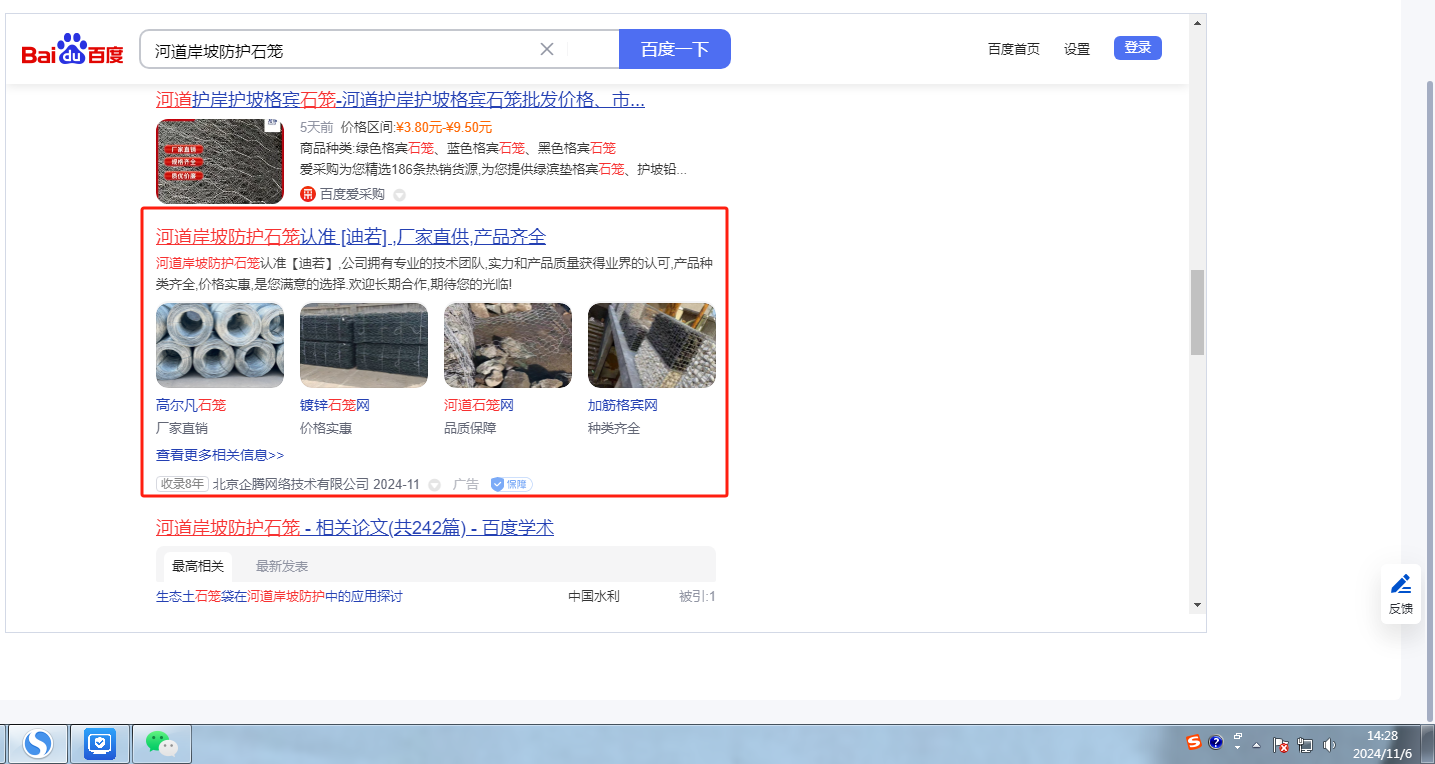The image size is (1435, 764).
Task: Expand dropdown arrow beside 百度爱采购
Action: [x=399, y=195]
